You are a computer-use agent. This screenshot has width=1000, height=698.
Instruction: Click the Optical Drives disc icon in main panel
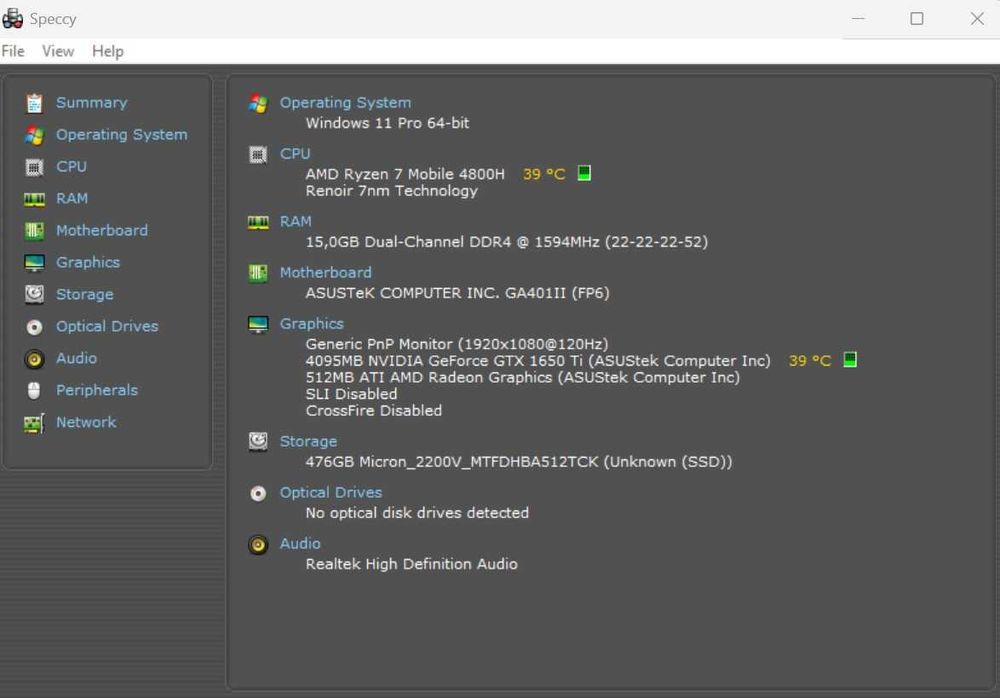pos(258,493)
